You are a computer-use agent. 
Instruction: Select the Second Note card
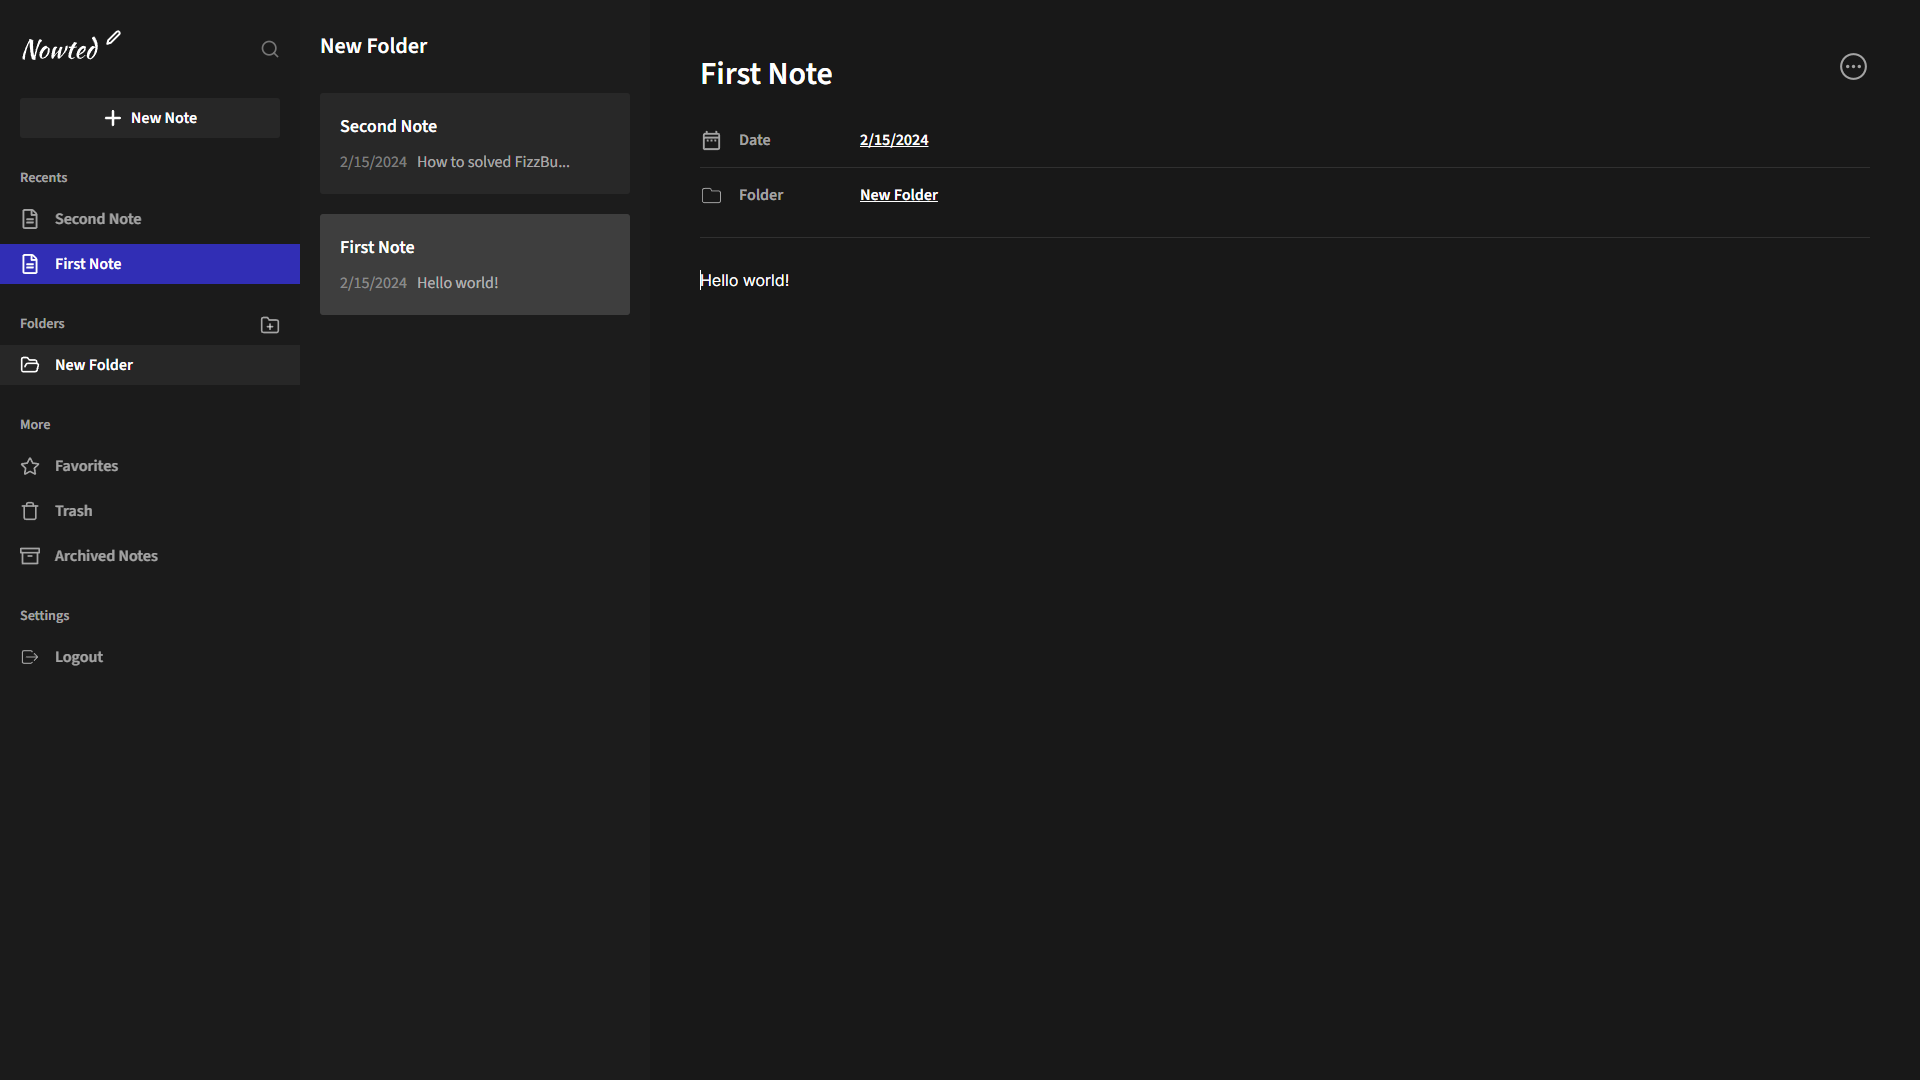474,143
